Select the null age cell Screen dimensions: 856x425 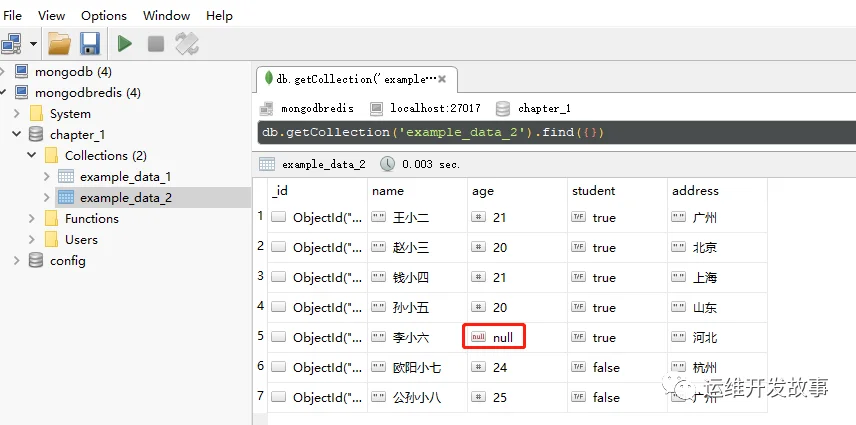[x=518, y=338]
